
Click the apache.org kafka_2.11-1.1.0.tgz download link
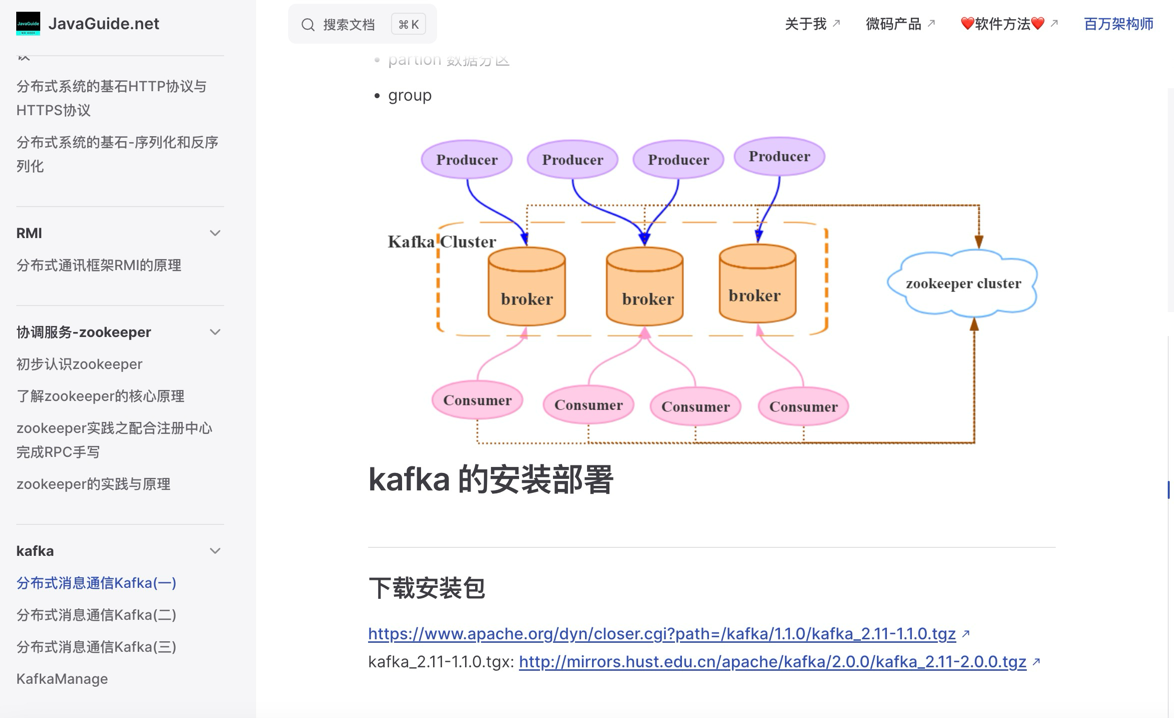tap(662, 633)
